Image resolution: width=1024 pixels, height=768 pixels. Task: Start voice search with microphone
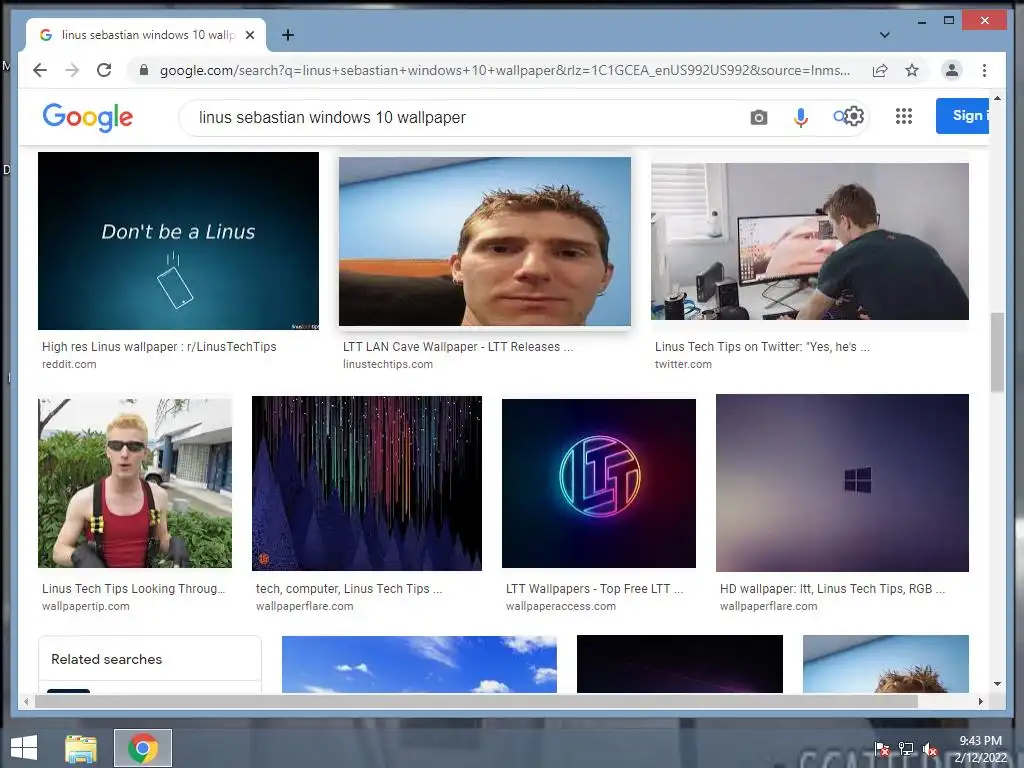click(801, 118)
